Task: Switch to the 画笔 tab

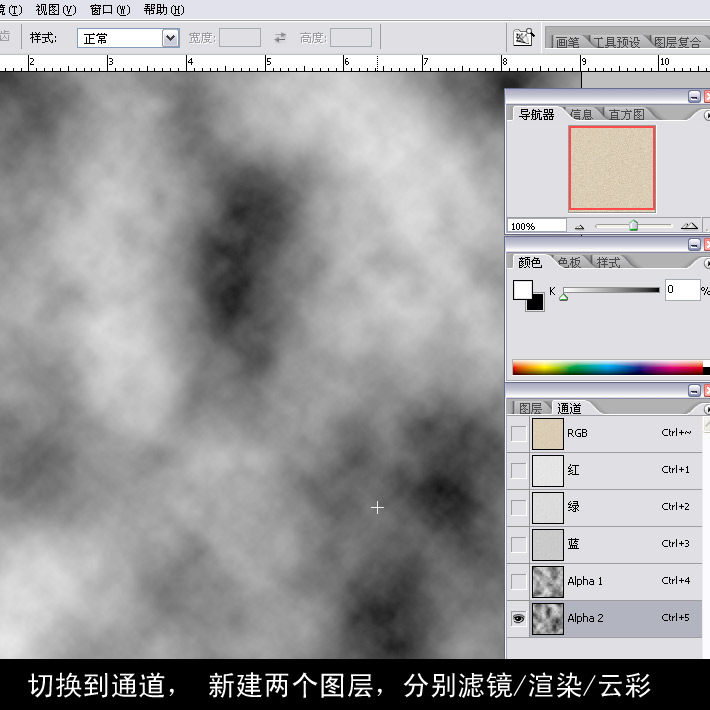Action: [567, 42]
